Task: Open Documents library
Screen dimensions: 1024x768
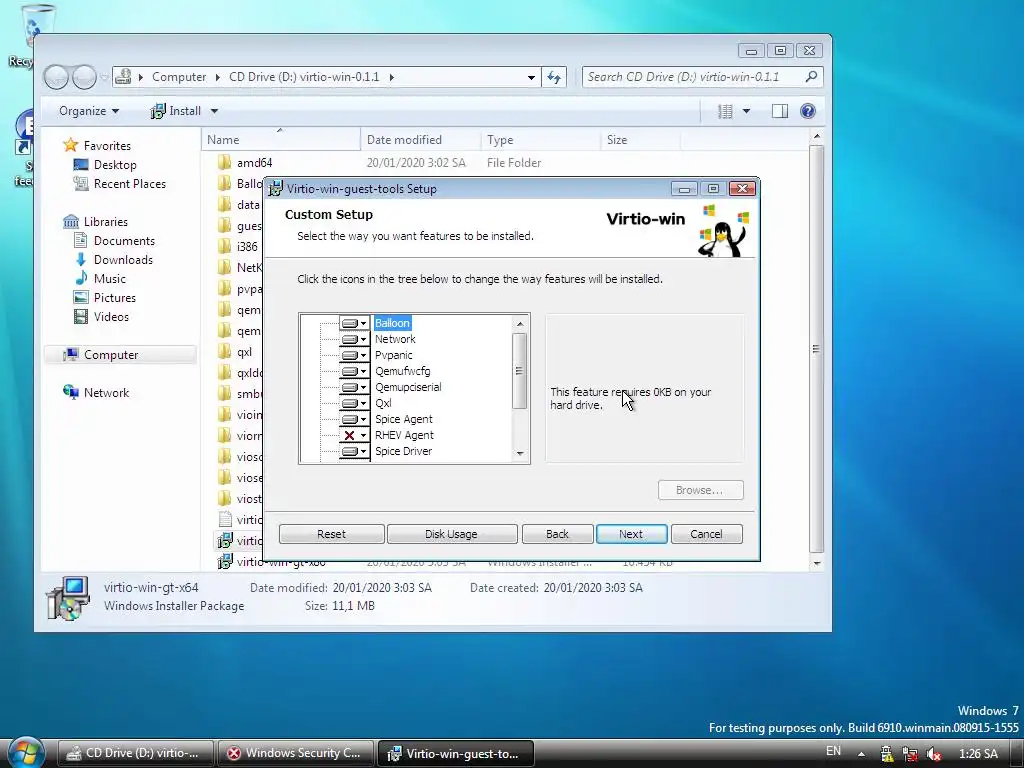Action: tap(124, 240)
